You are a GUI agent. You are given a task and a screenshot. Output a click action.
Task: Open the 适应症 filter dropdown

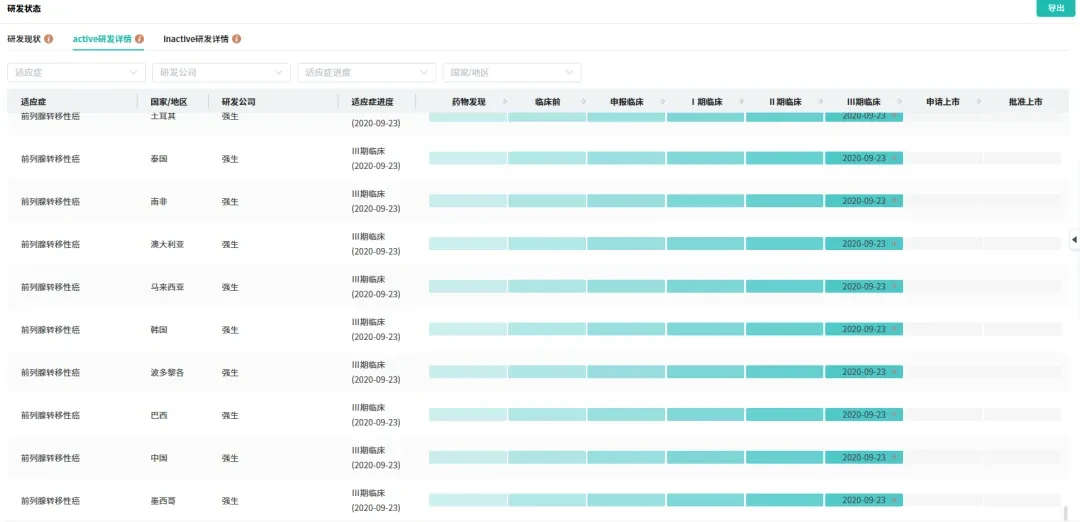click(76, 72)
